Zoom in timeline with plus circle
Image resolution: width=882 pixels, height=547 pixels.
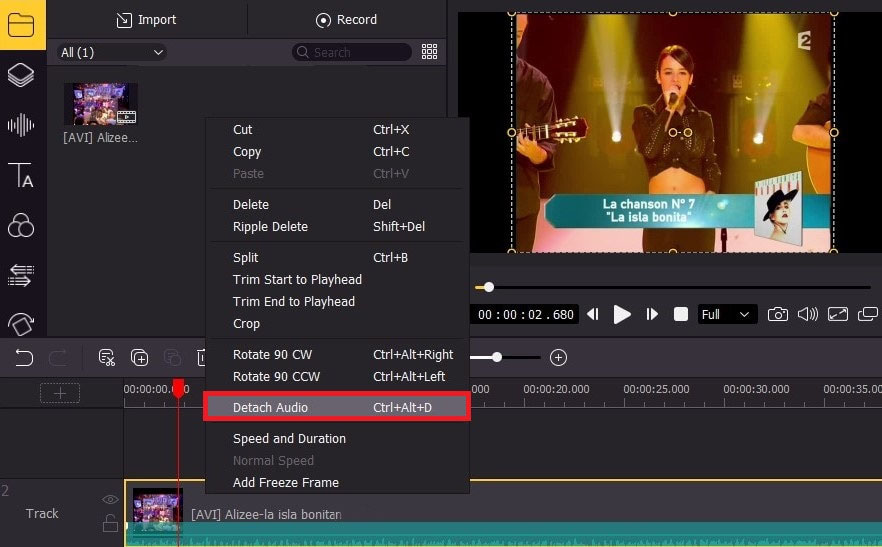click(x=558, y=357)
